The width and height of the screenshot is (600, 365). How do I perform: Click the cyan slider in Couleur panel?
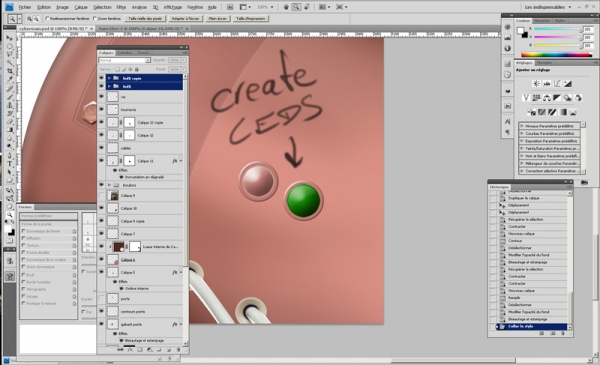click(558, 29)
